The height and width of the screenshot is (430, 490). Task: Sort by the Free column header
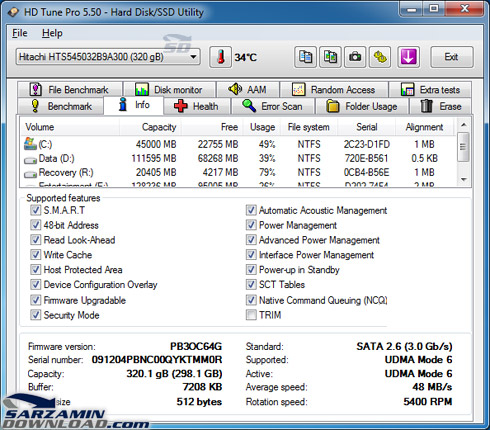212,127
